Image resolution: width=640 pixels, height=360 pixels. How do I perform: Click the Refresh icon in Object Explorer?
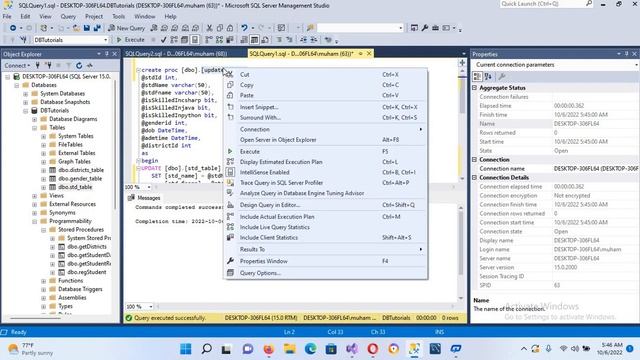point(79,65)
